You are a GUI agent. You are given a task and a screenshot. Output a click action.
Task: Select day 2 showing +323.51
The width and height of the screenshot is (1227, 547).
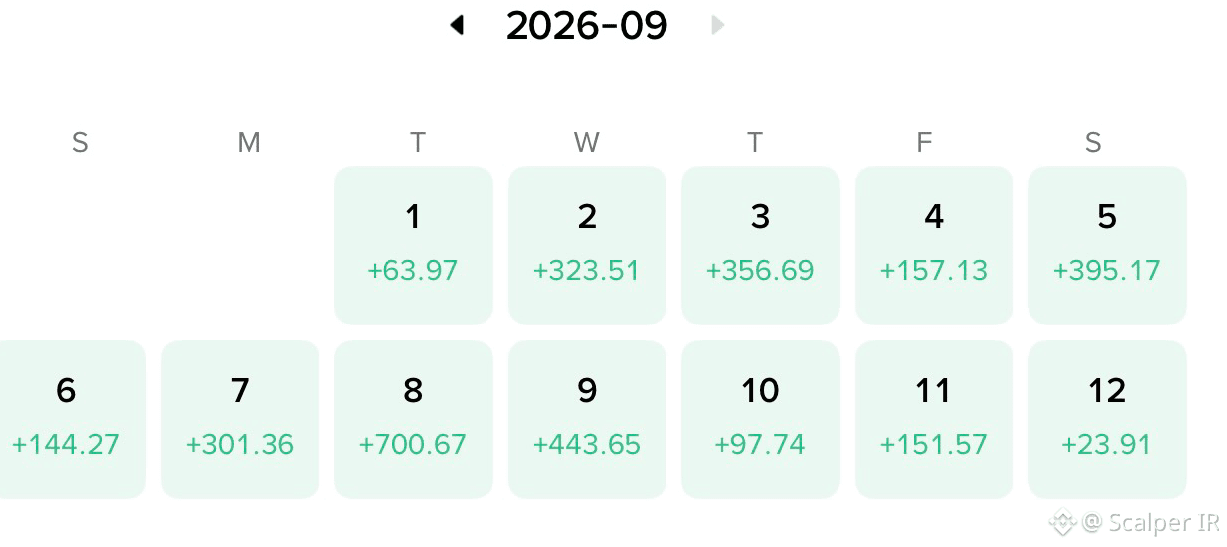point(587,245)
